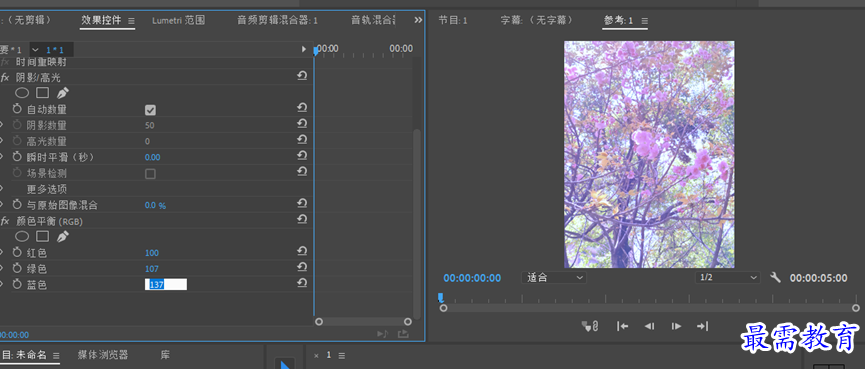Open the 1/2 playback resolution dropdown

[x=728, y=277]
